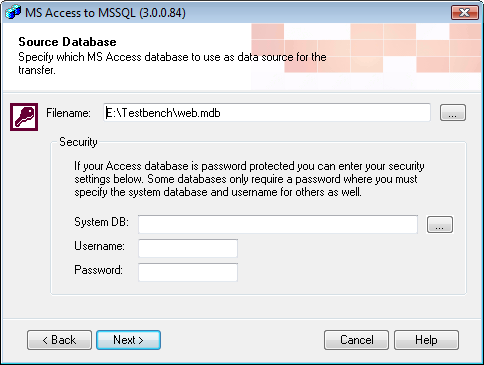The height and width of the screenshot is (365, 484).
Task: Return to previous page with Back
Action: click(x=59, y=340)
